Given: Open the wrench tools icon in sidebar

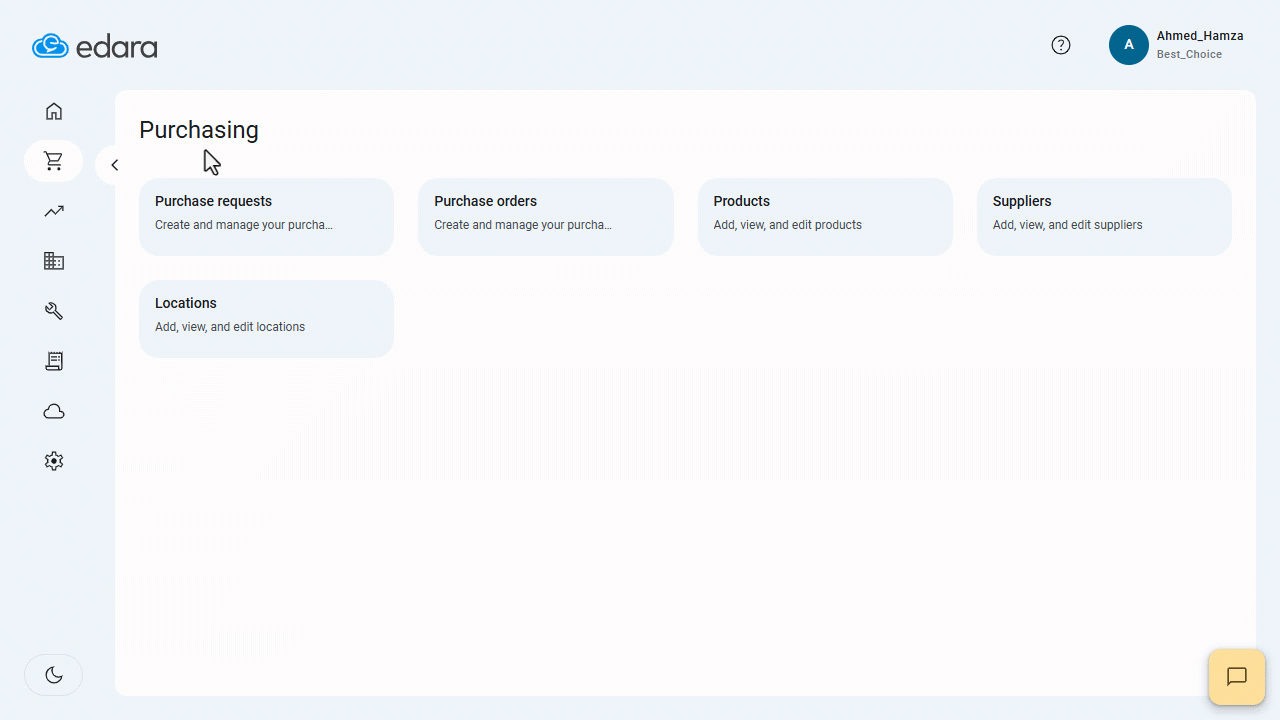Looking at the screenshot, I should coord(54,311).
